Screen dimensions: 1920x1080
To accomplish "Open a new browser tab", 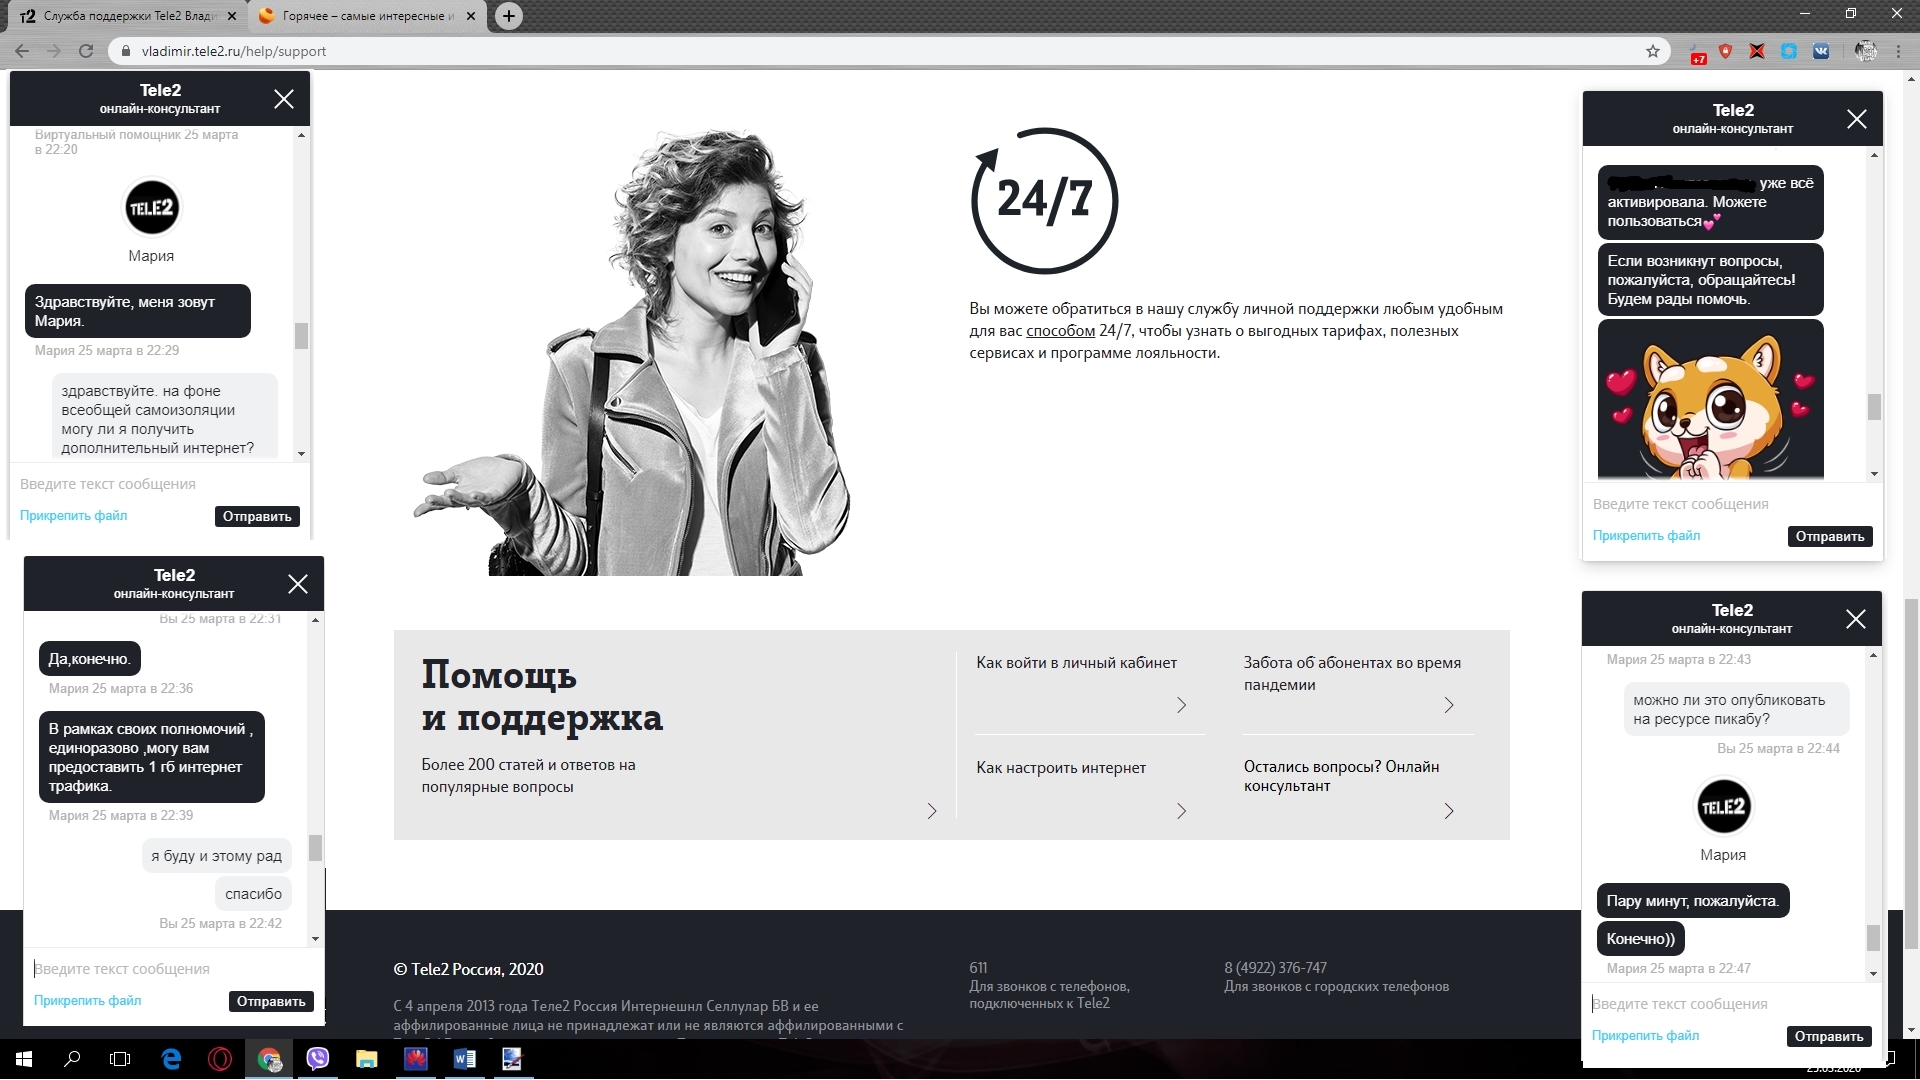I will pyautogui.click(x=509, y=16).
